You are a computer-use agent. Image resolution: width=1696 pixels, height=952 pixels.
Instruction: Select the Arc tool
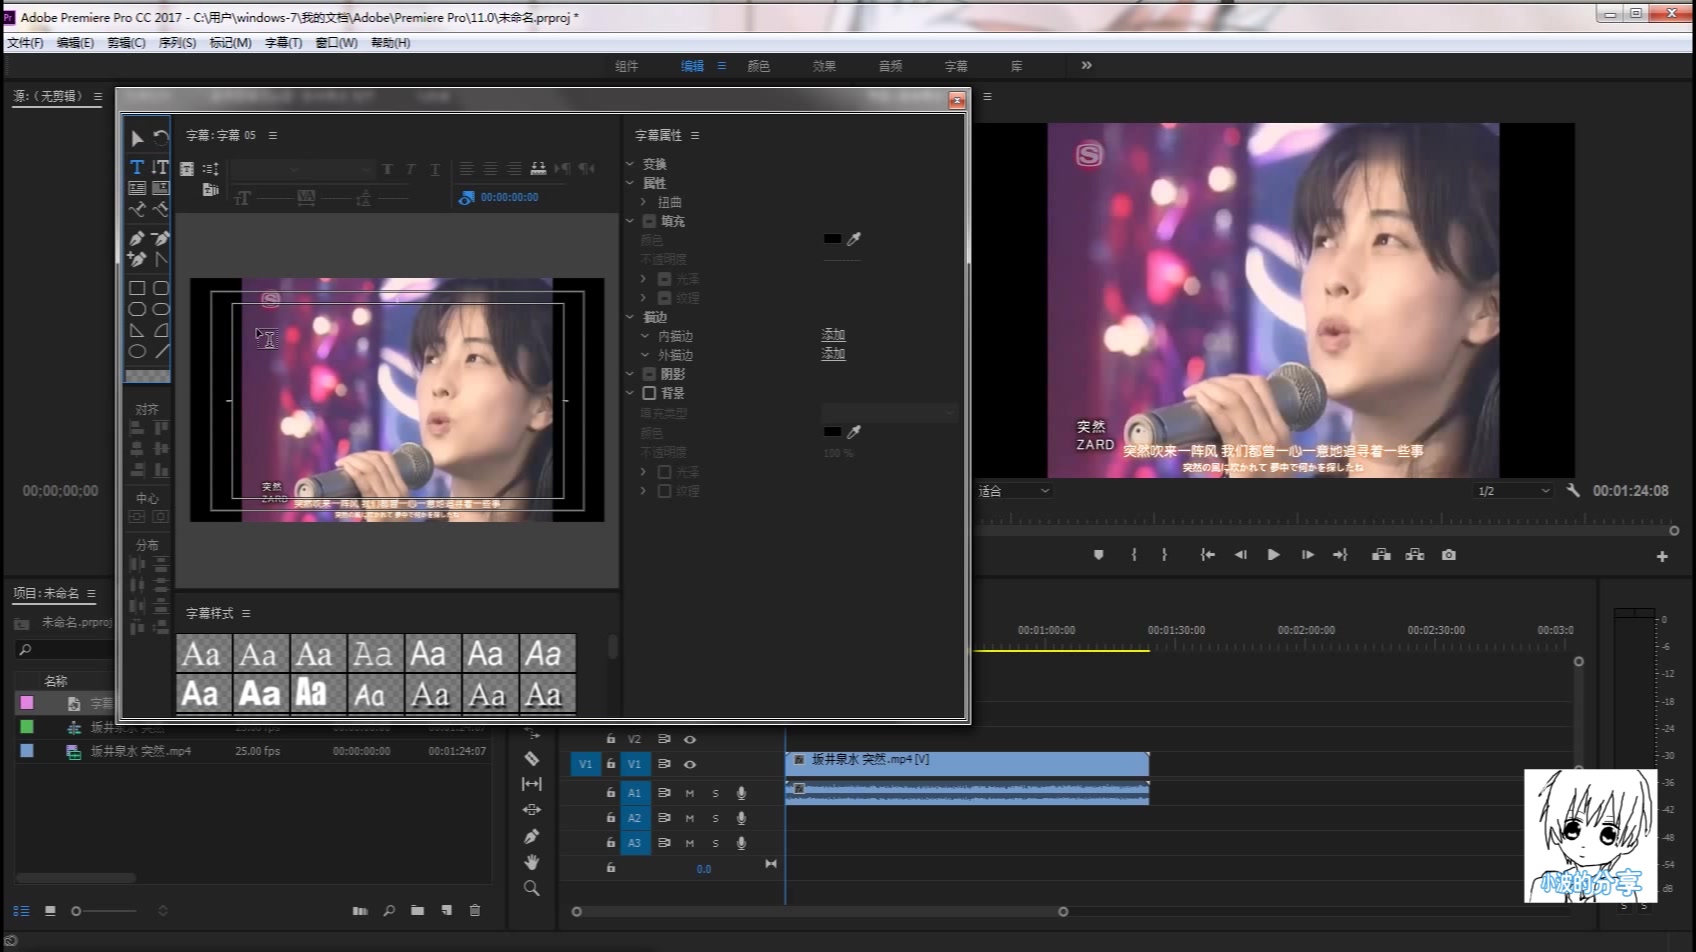pos(160,330)
